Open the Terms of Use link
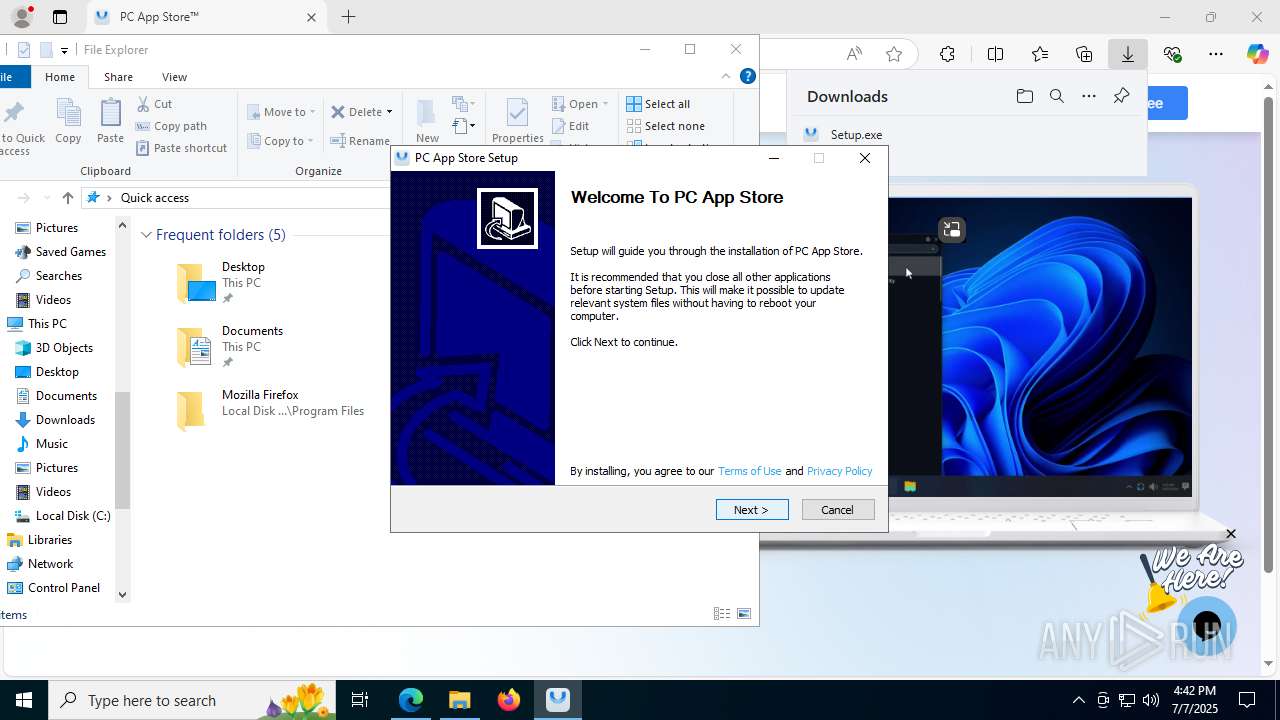This screenshot has width=1280, height=720. (x=749, y=471)
